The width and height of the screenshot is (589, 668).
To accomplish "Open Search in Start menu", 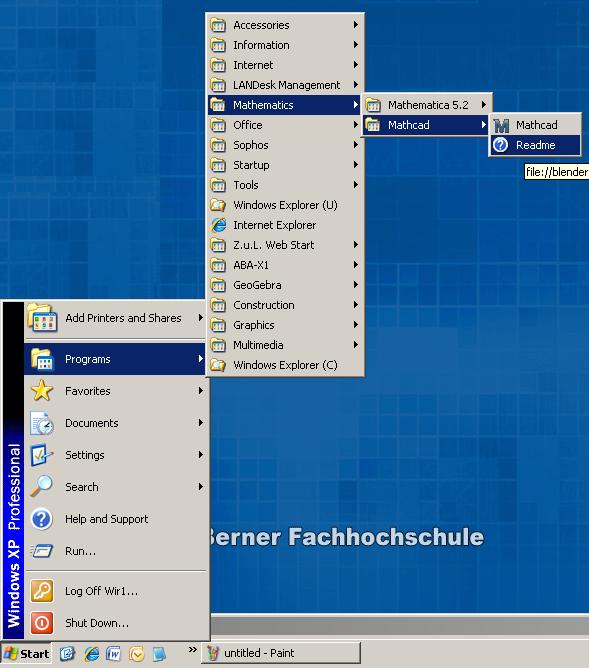I will tap(115, 487).
